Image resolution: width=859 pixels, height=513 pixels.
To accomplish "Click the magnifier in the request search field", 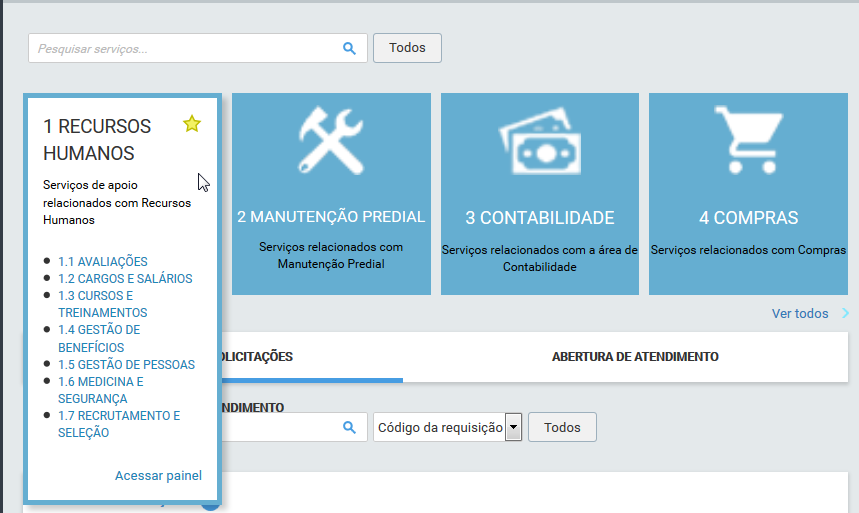I will click(x=349, y=427).
